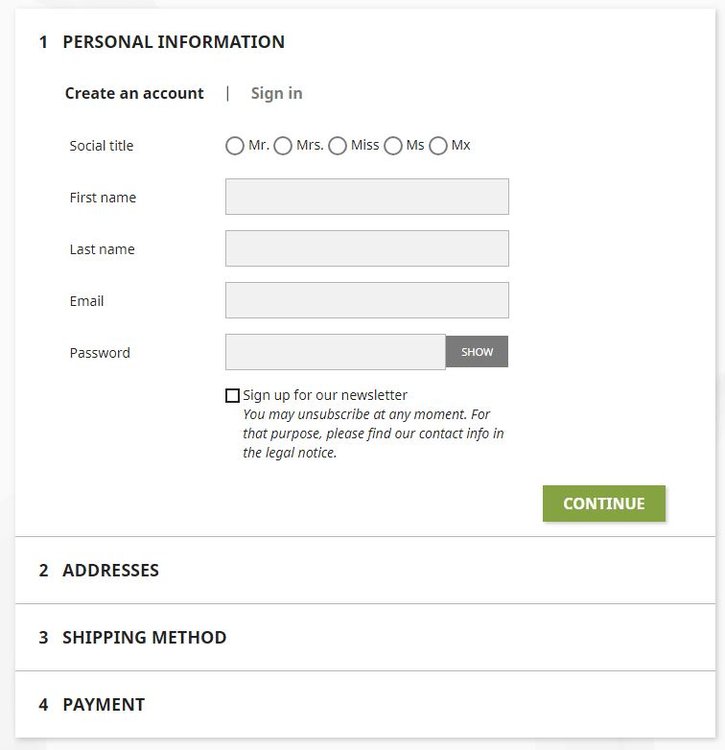Viewport: 725px width, 750px height.
Task: Select Ms as social title
Action: (394, 146)
